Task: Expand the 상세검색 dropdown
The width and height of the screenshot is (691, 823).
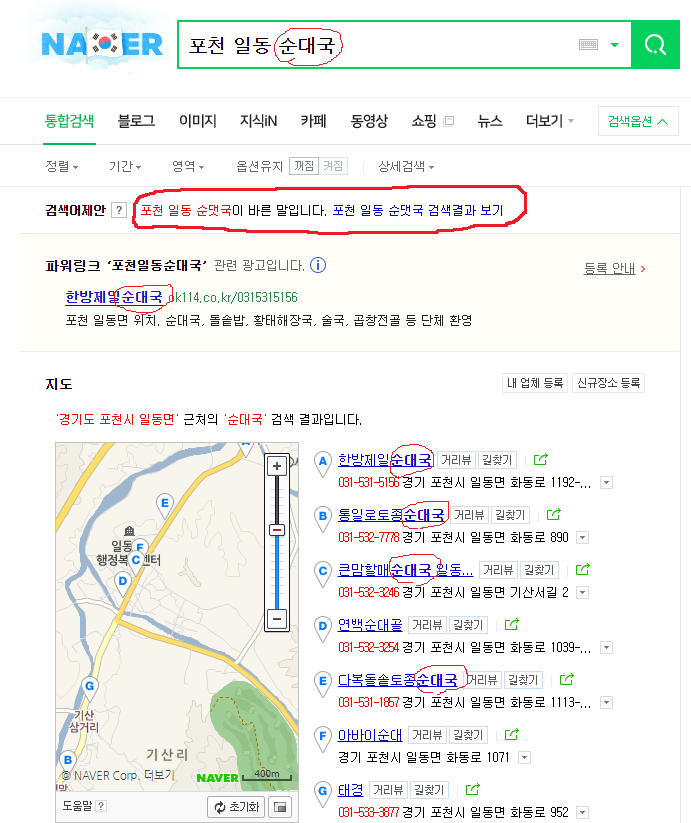Action: click(x=406, y=166)
